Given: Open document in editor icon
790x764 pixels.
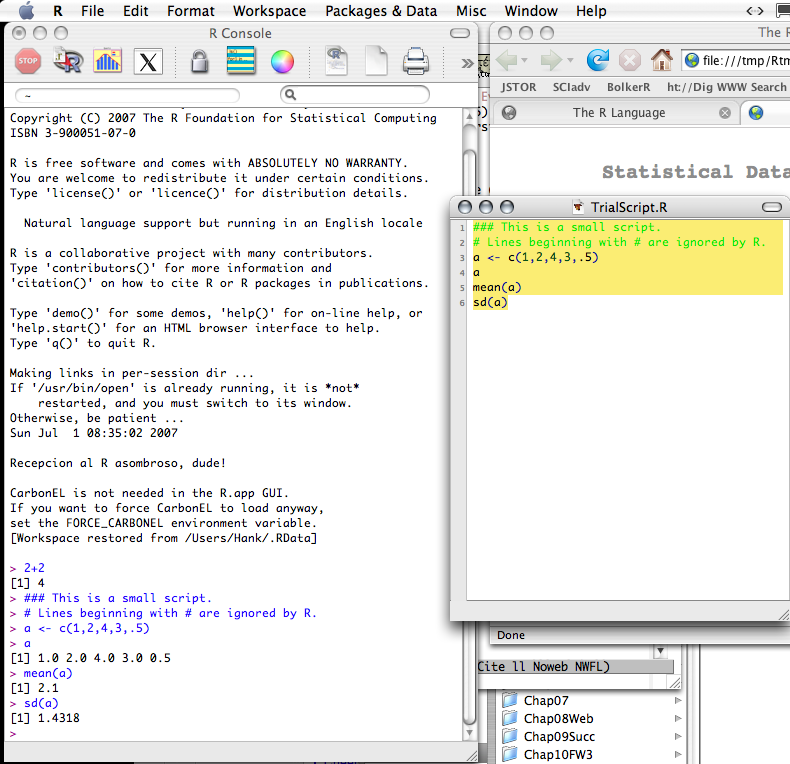Looking at the screenshot, I should coord(336,61).
